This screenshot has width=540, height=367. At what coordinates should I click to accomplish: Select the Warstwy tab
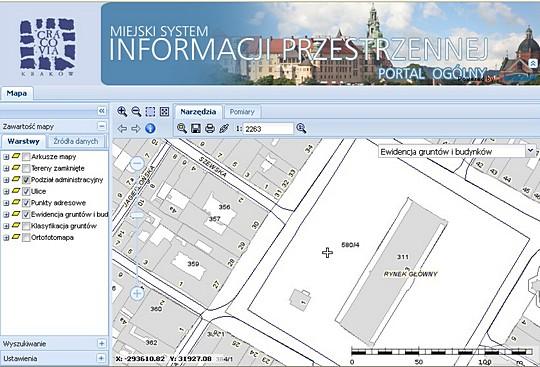tap(23, 141)
